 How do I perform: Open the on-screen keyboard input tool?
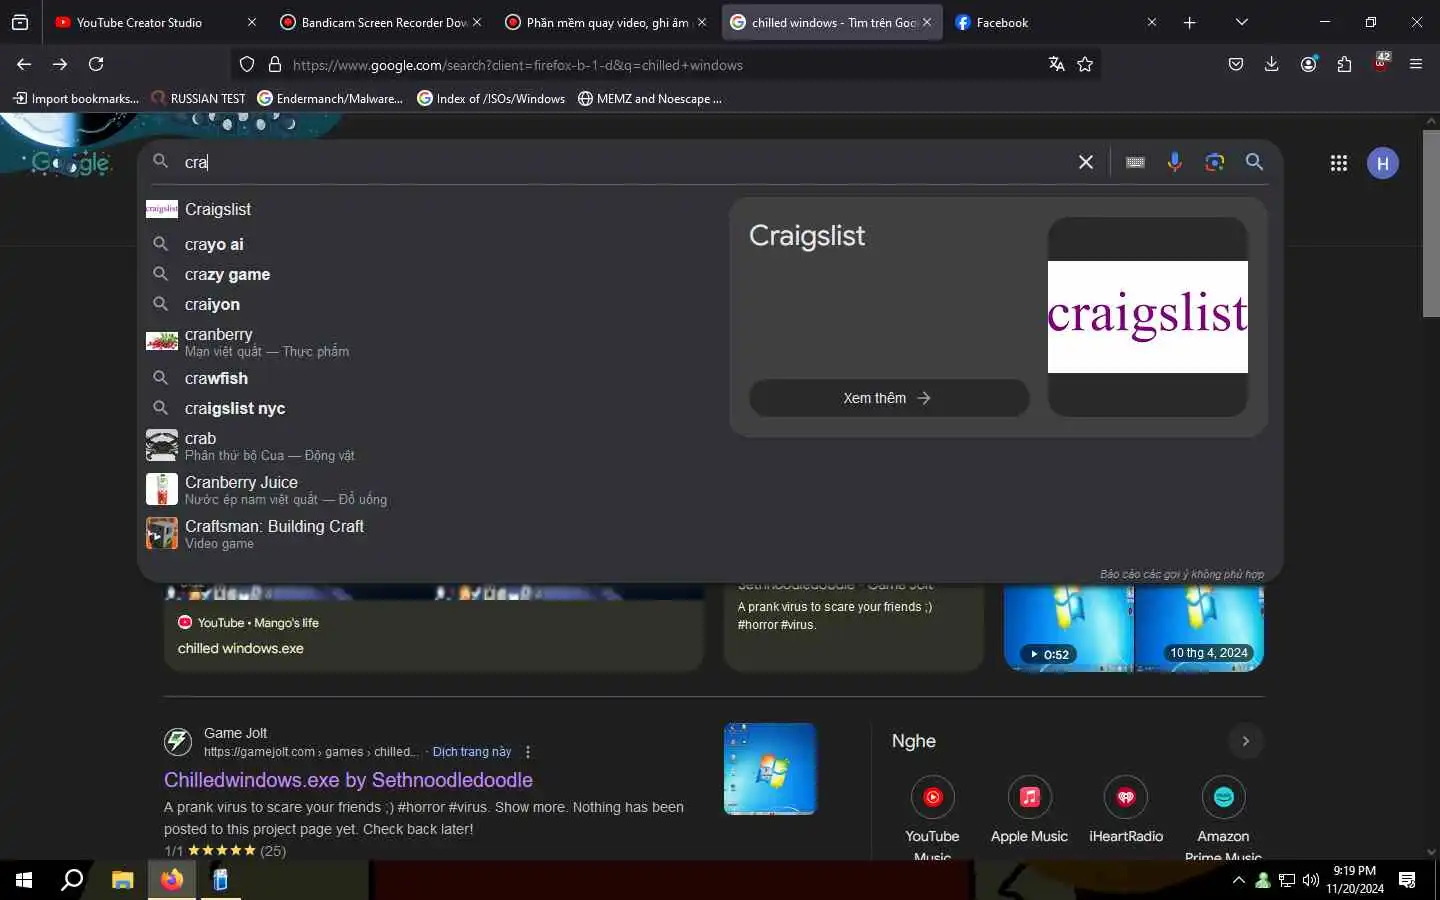tap(1135, 162)
